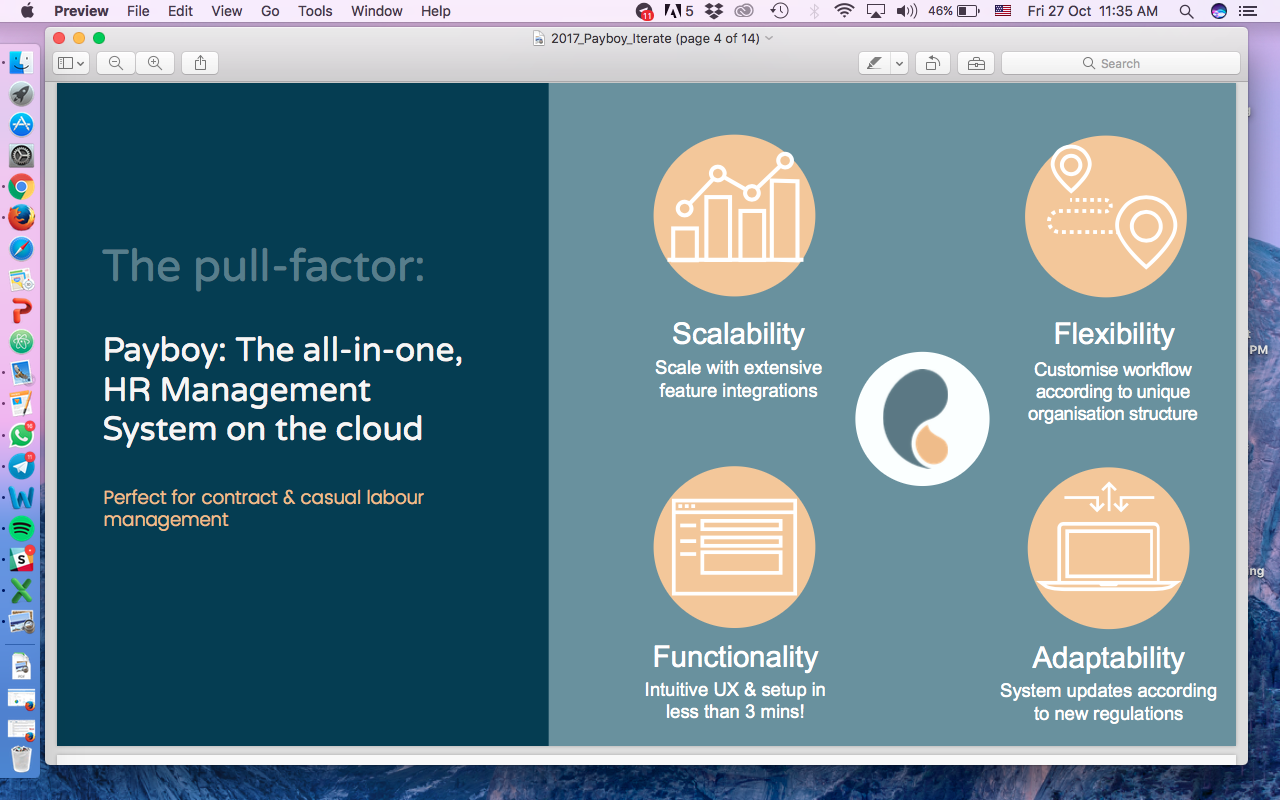The image size is (1280, 800).
Task: Open the document title dropdown chevron
Action: [x=769, y=38]
